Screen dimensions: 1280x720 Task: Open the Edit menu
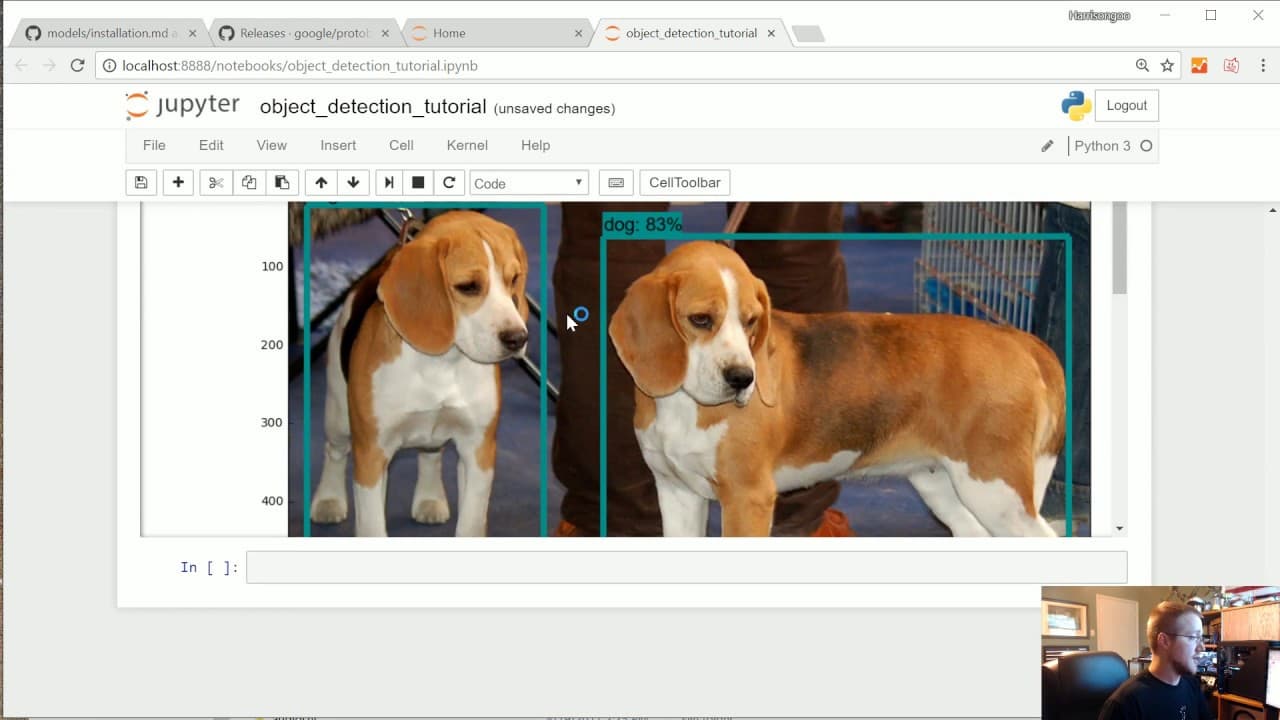[x=211, y=145]
